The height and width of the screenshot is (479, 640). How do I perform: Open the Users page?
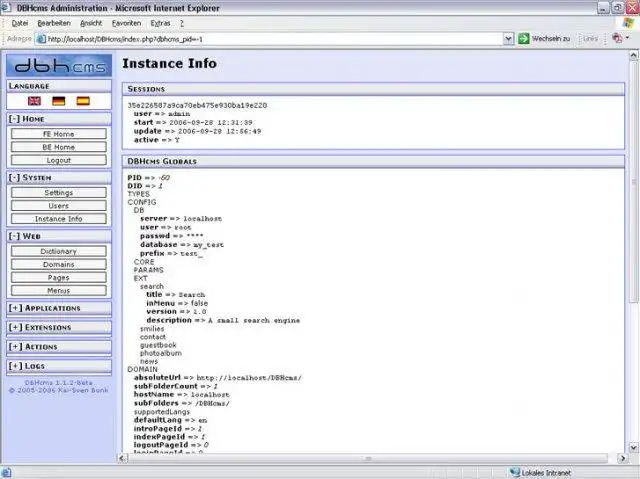[59, 206]
